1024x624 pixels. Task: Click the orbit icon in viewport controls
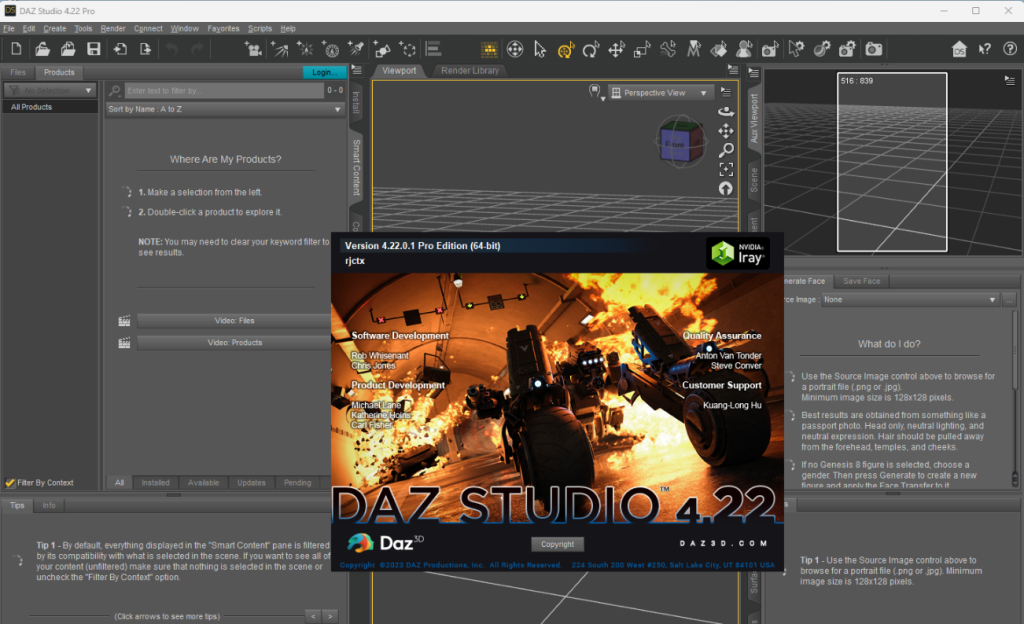[726, 112]
